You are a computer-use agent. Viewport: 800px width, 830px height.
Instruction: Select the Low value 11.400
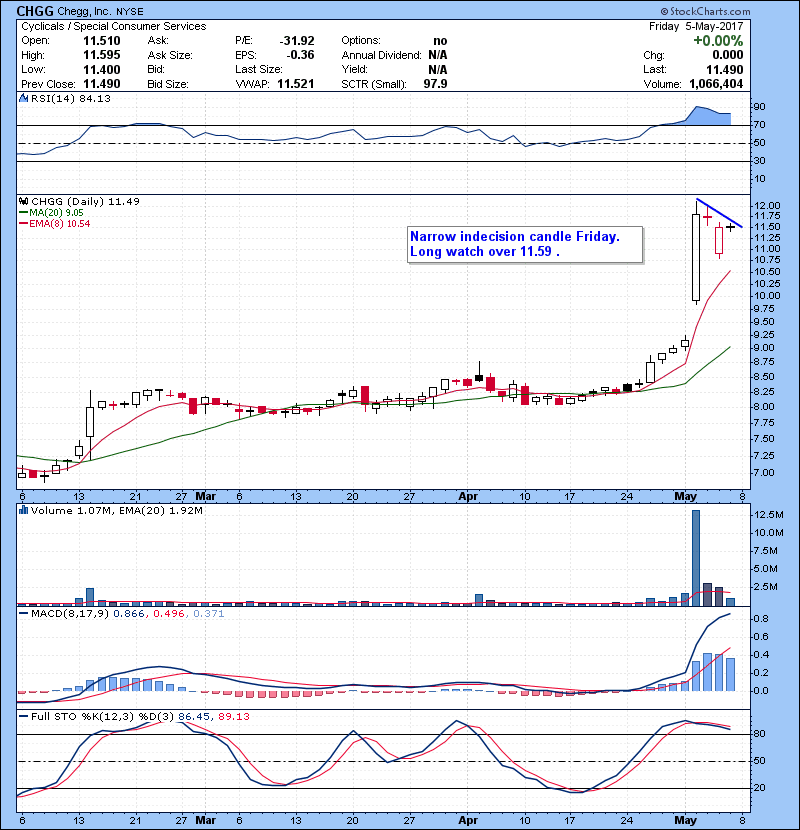pyautogui.click(x=102, y=69)
